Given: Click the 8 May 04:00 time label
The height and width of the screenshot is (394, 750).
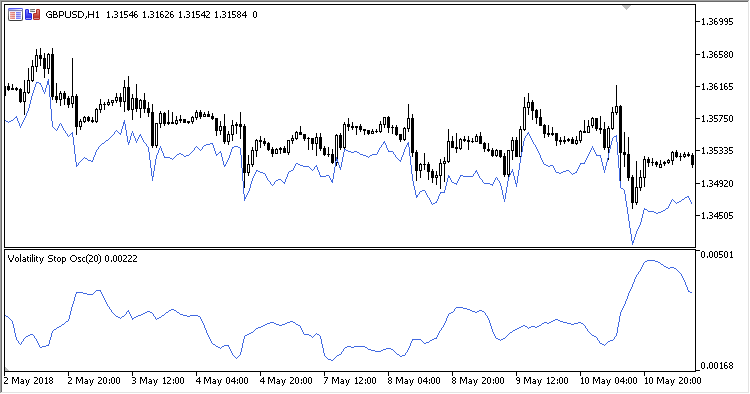Looking at the screenshot, I should 414,381.
